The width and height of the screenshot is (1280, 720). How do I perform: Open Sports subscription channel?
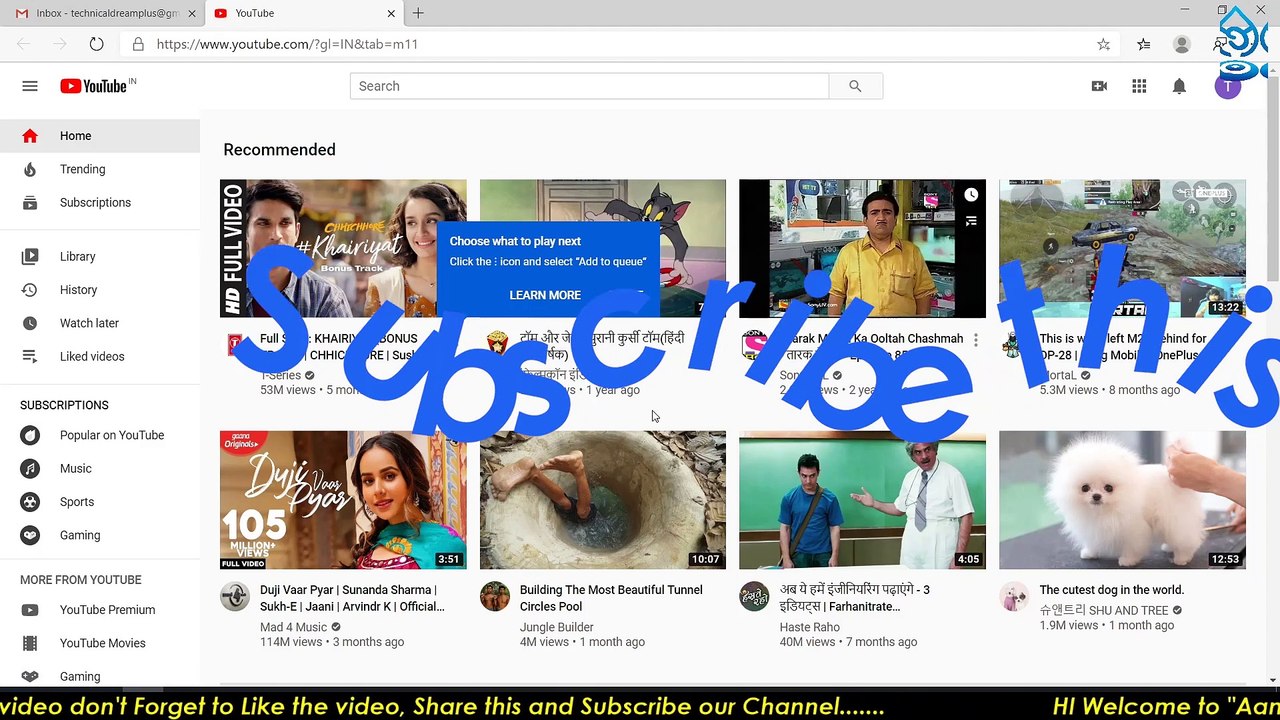click(100, 502)
